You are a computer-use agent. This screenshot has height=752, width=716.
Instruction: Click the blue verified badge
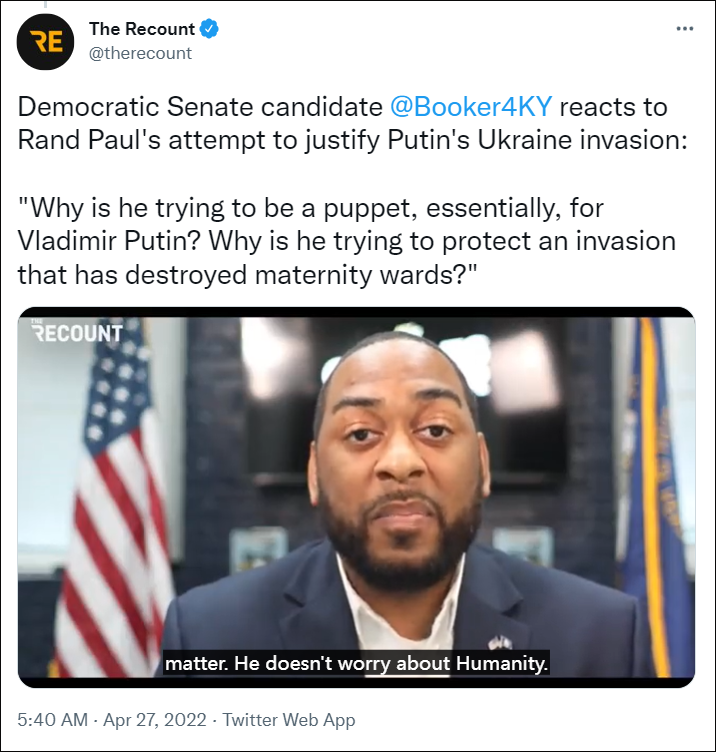[x=210, y=30]
